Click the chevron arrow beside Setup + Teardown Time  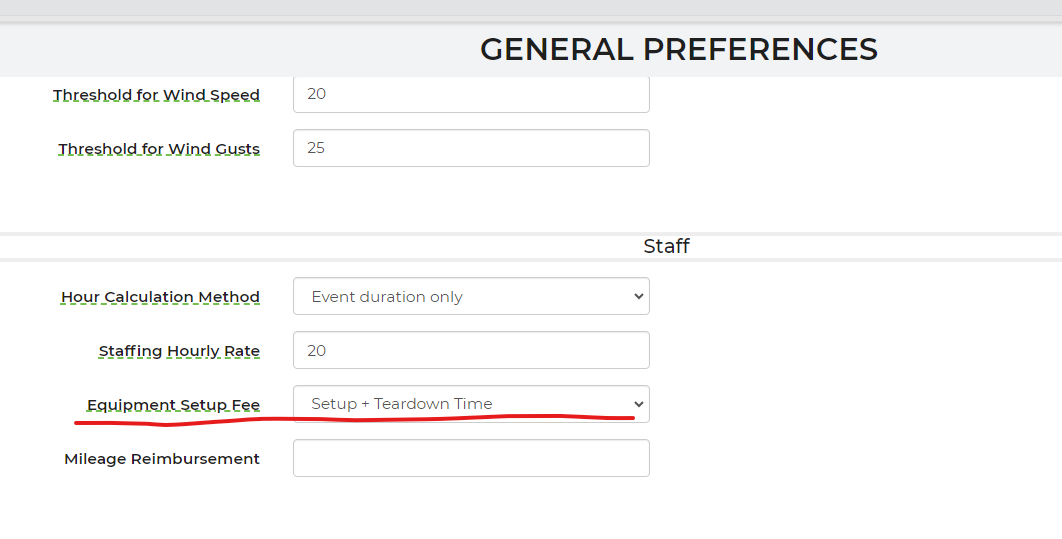tap(639, 404)
